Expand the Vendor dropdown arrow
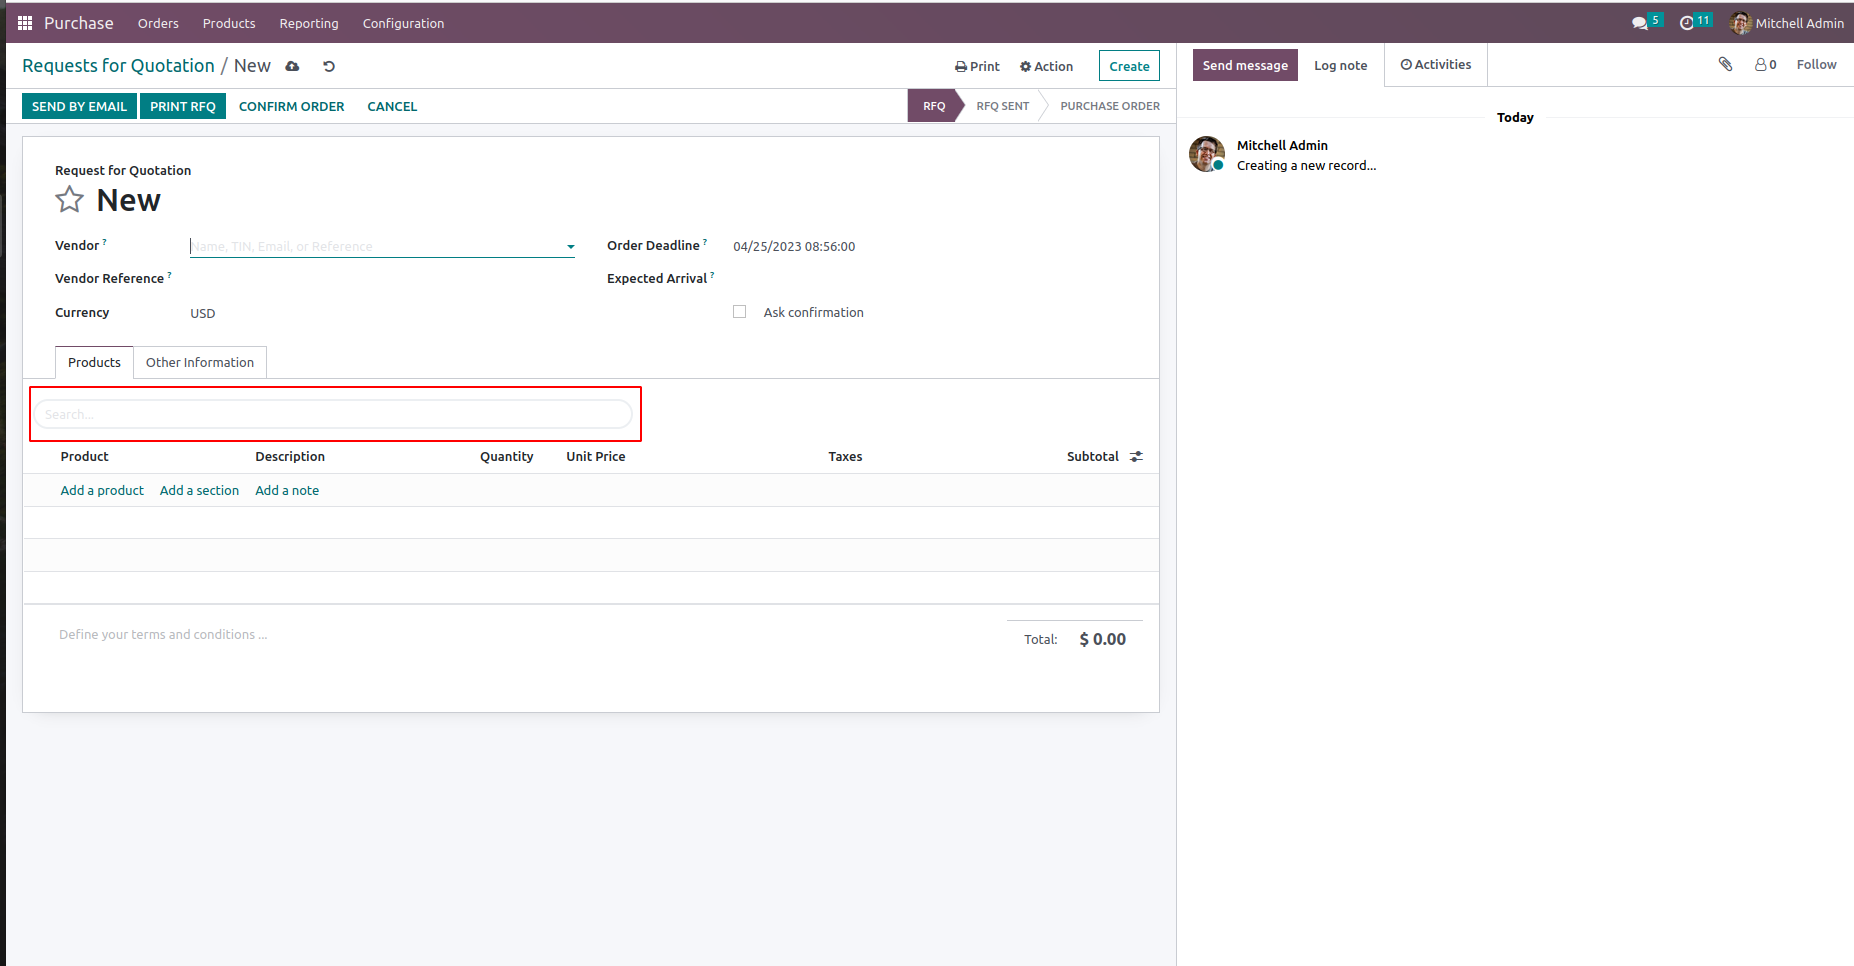 571,247
